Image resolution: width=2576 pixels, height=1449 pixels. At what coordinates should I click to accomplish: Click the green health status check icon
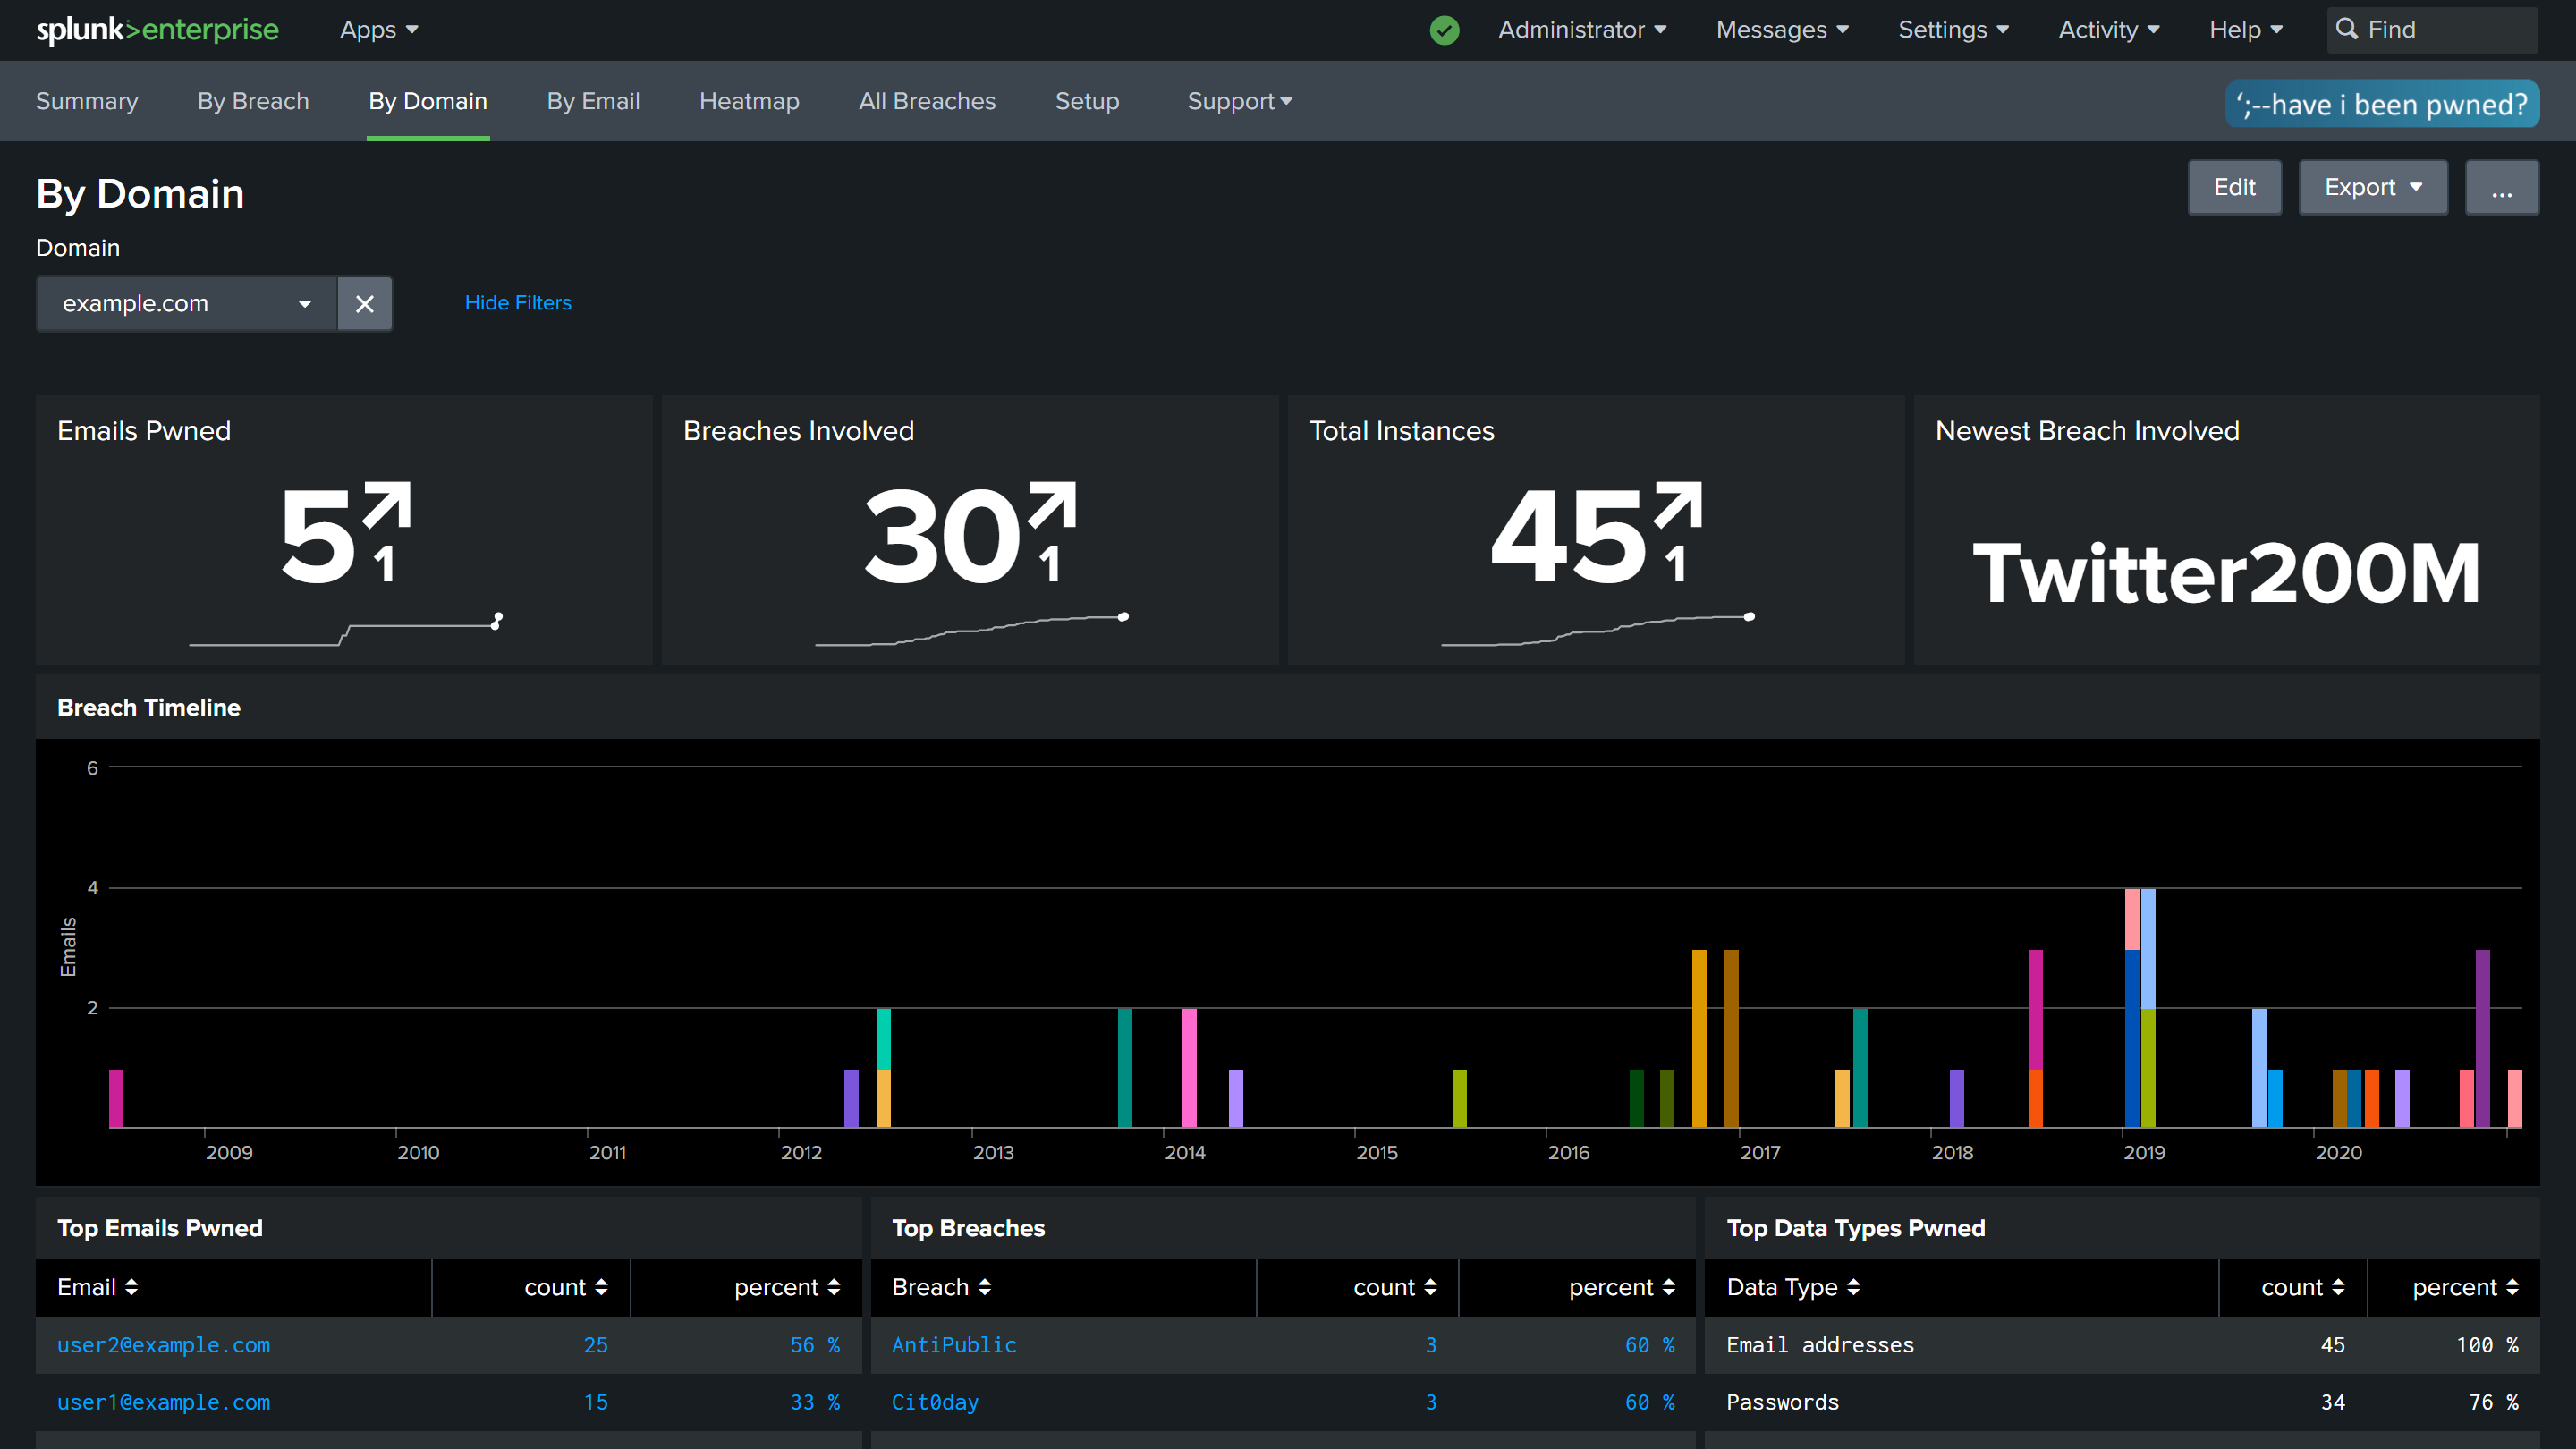pyautogui.click(x=1444, y=30)
